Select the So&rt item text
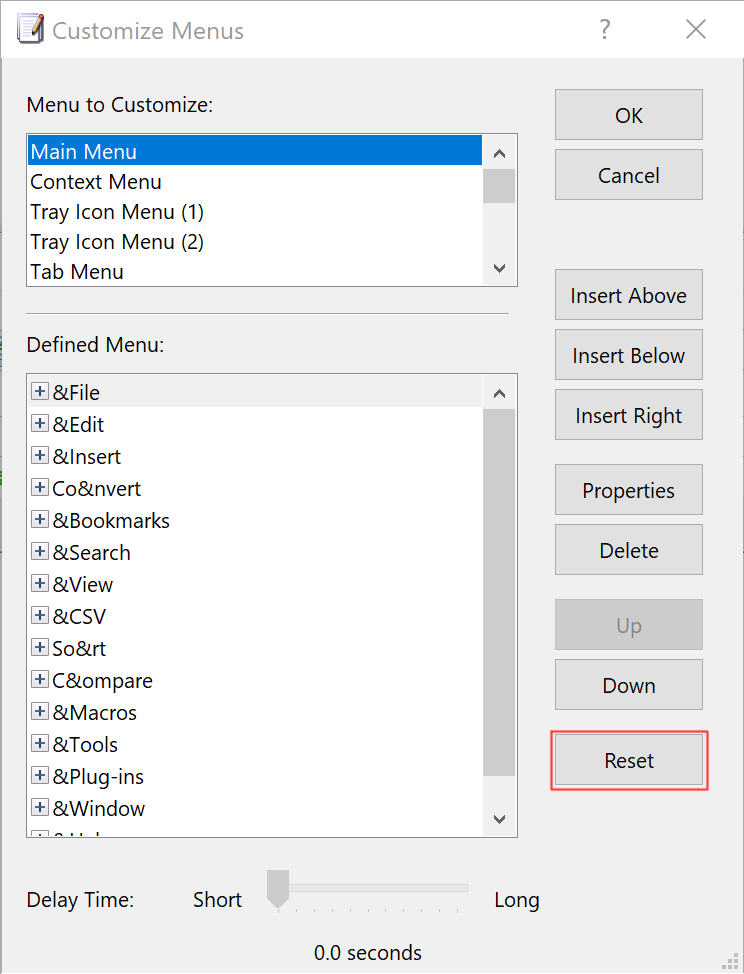The height and width of the screenshot is (974, 744). point(79,649)
